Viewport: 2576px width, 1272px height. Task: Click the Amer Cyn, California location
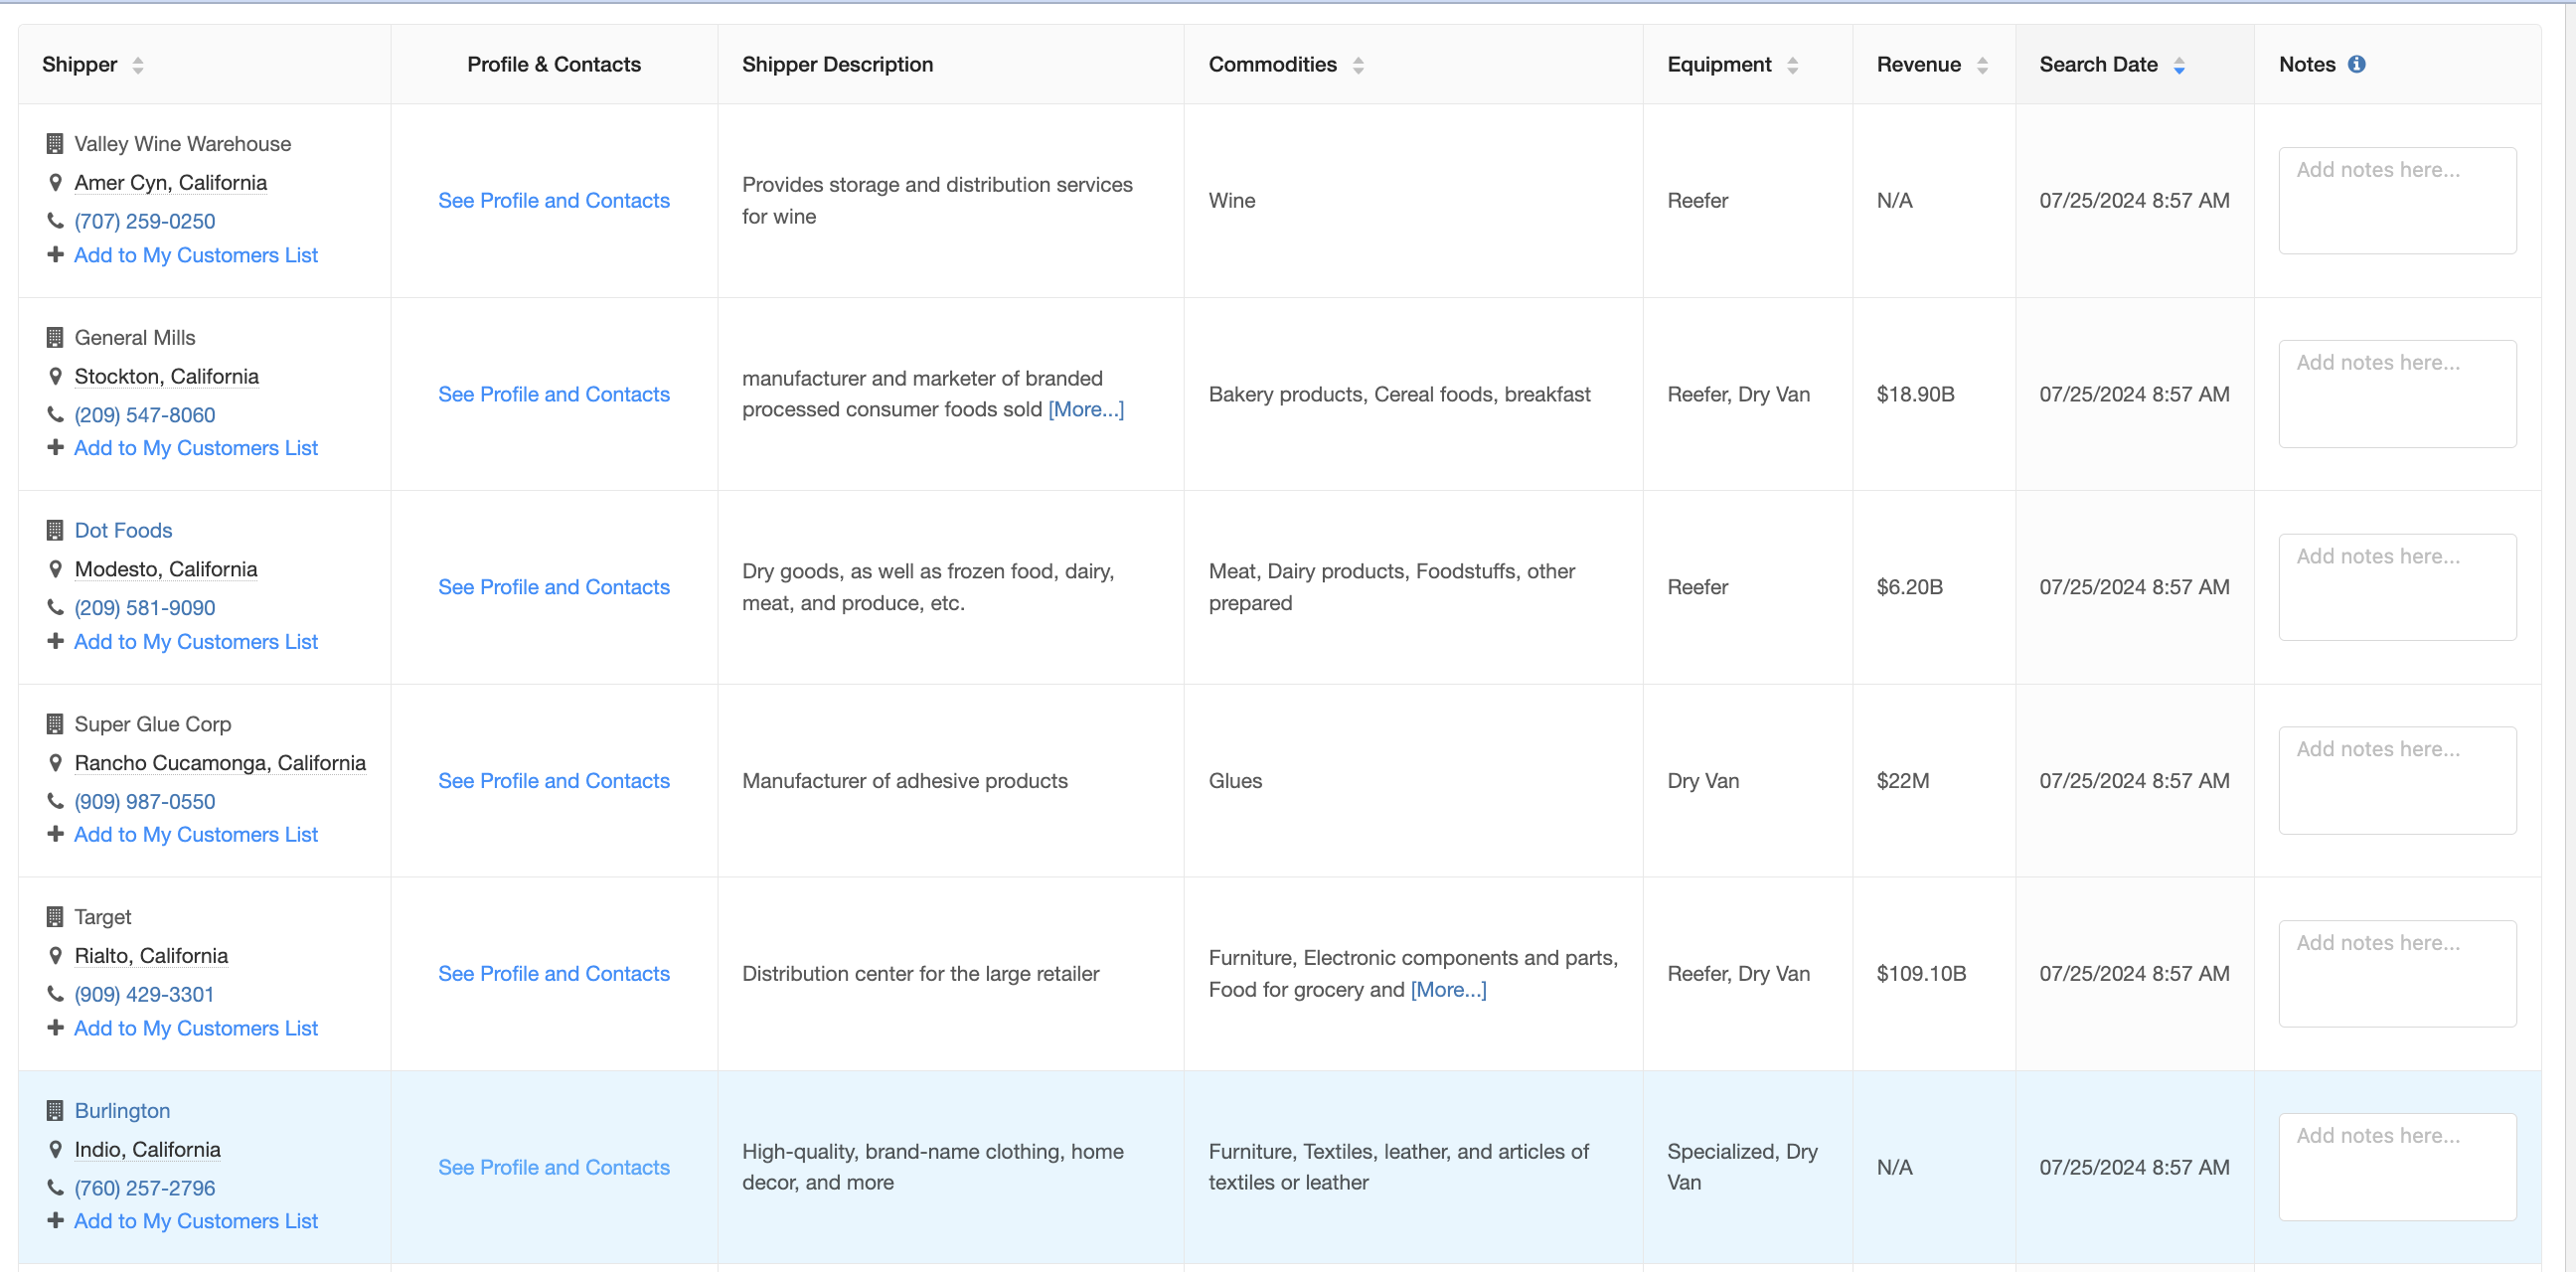[x=171, y=183]
